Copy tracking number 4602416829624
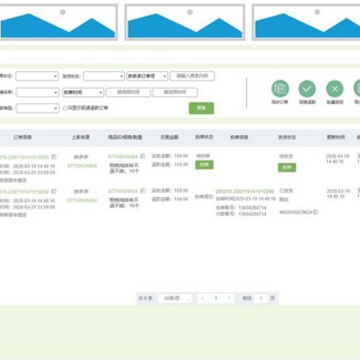 [315, 212]
